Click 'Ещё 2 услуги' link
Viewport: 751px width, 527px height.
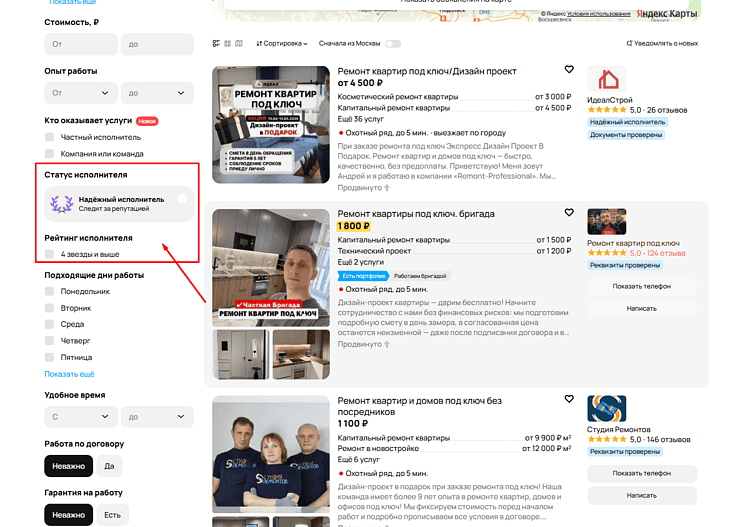pos(361,263)
